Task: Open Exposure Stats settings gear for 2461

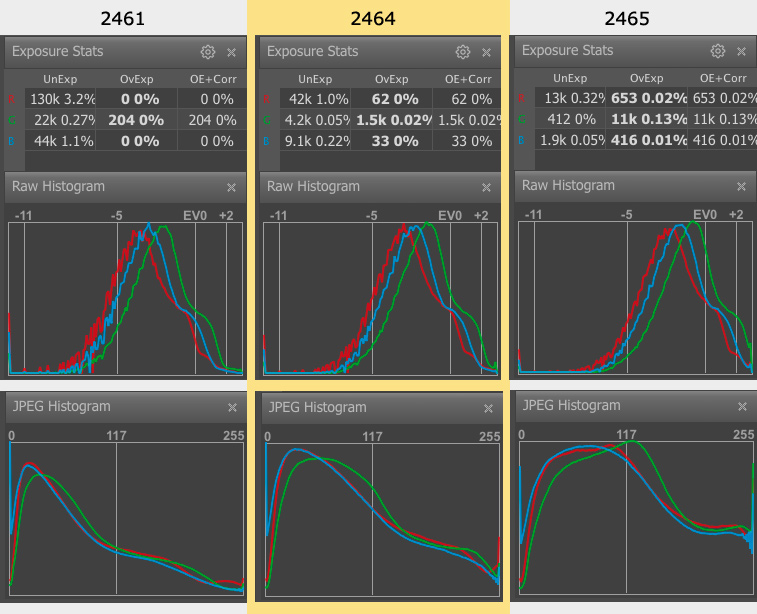Action: tap(208, 52)
